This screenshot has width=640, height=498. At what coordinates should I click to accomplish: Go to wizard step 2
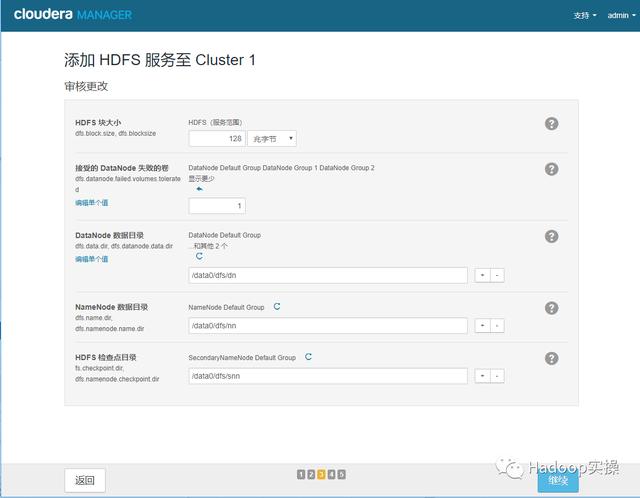(311, 474)
